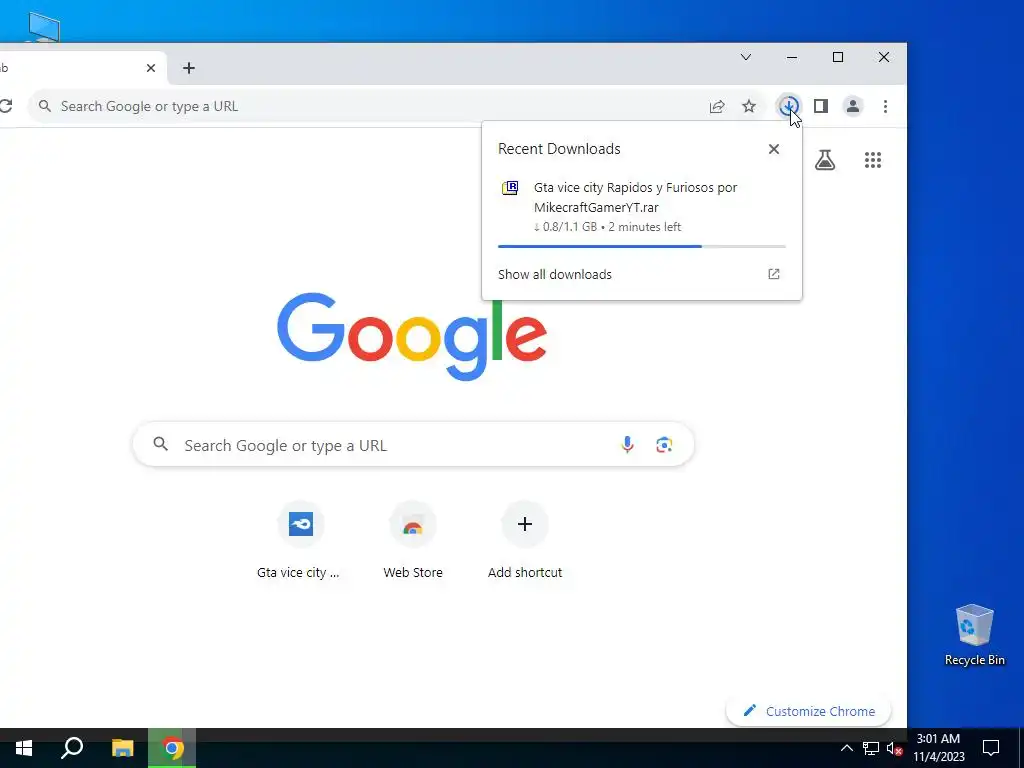Open the Google apps grid
Image resolution: width=1024 pixels, height=768 pixels.
[873, 160]
